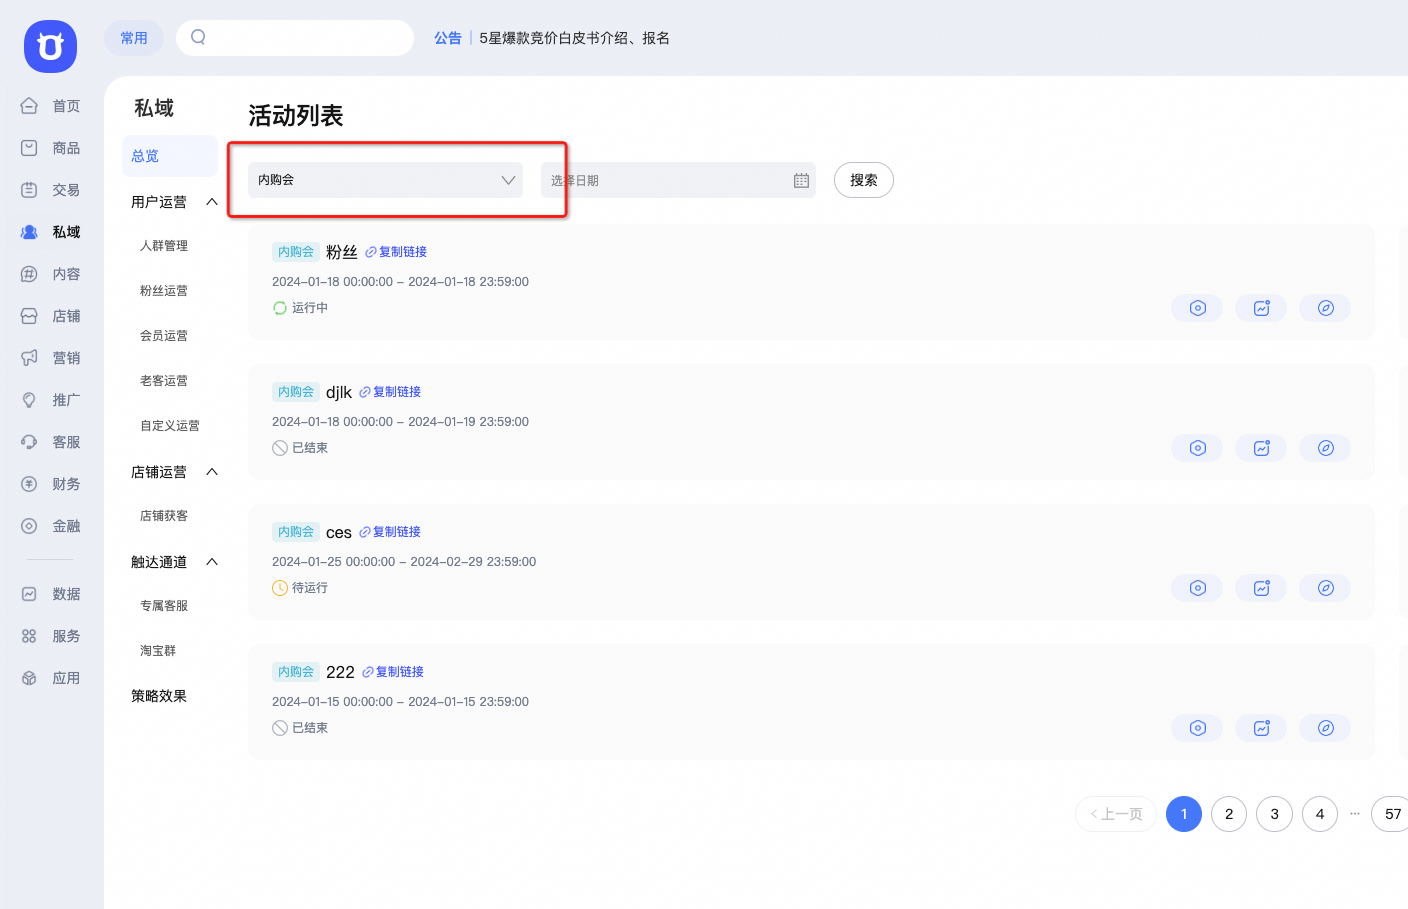Open 金融 financial section
This screenshot has height=909, width=1408.
point(51,526)
